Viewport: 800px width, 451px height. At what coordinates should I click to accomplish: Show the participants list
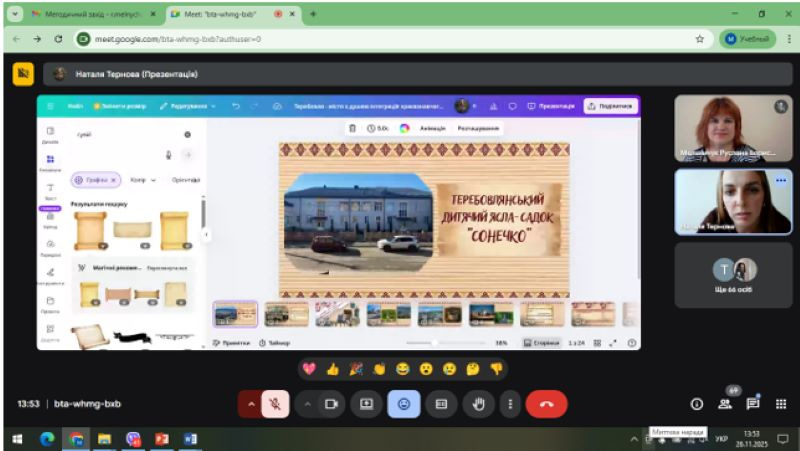[725, 404]
